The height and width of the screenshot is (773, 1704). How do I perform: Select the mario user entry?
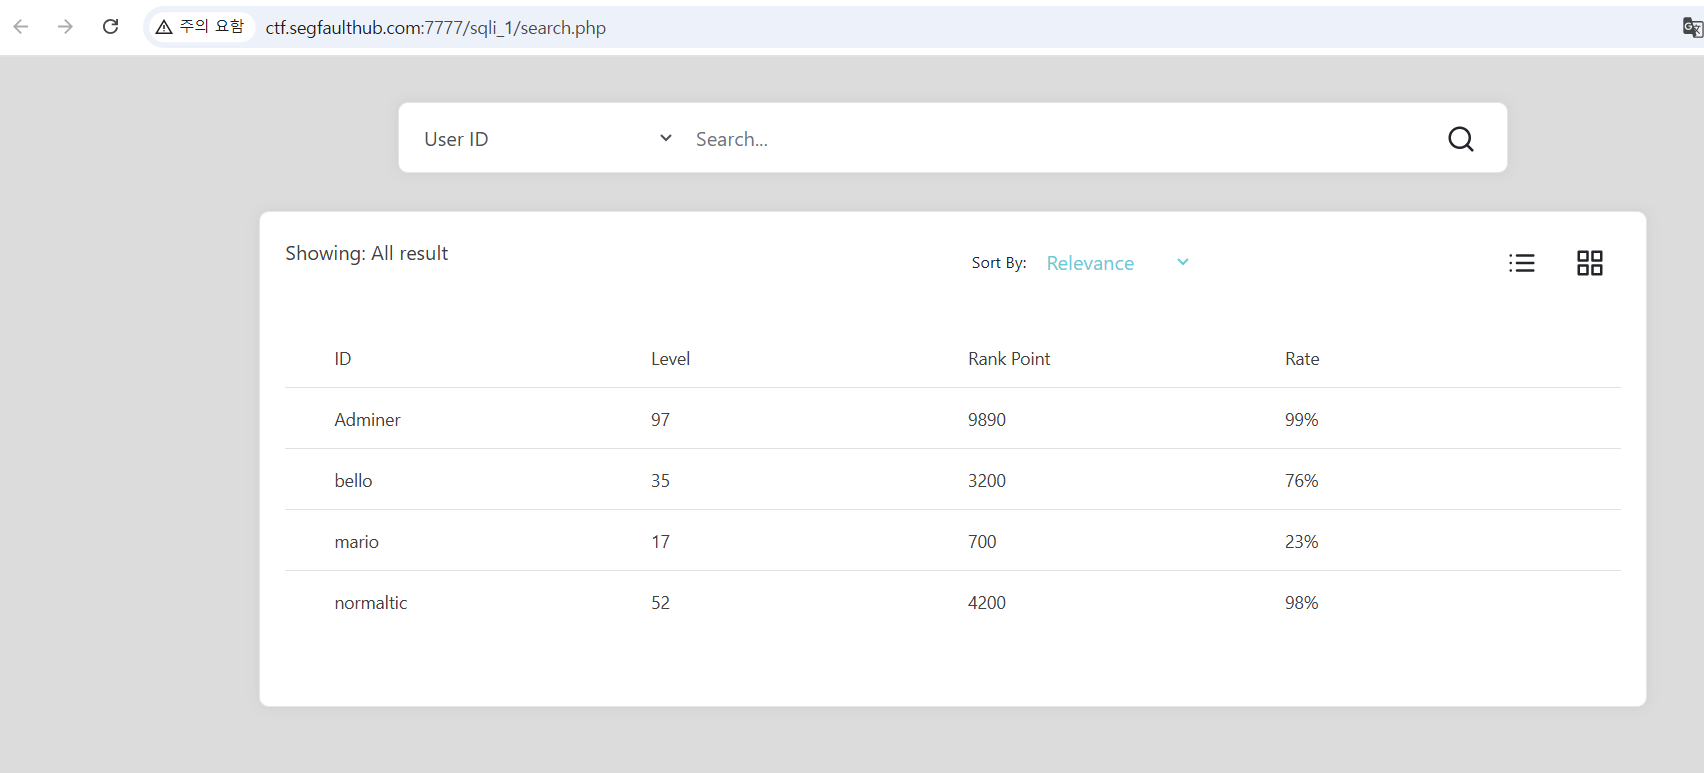point(356,542)
